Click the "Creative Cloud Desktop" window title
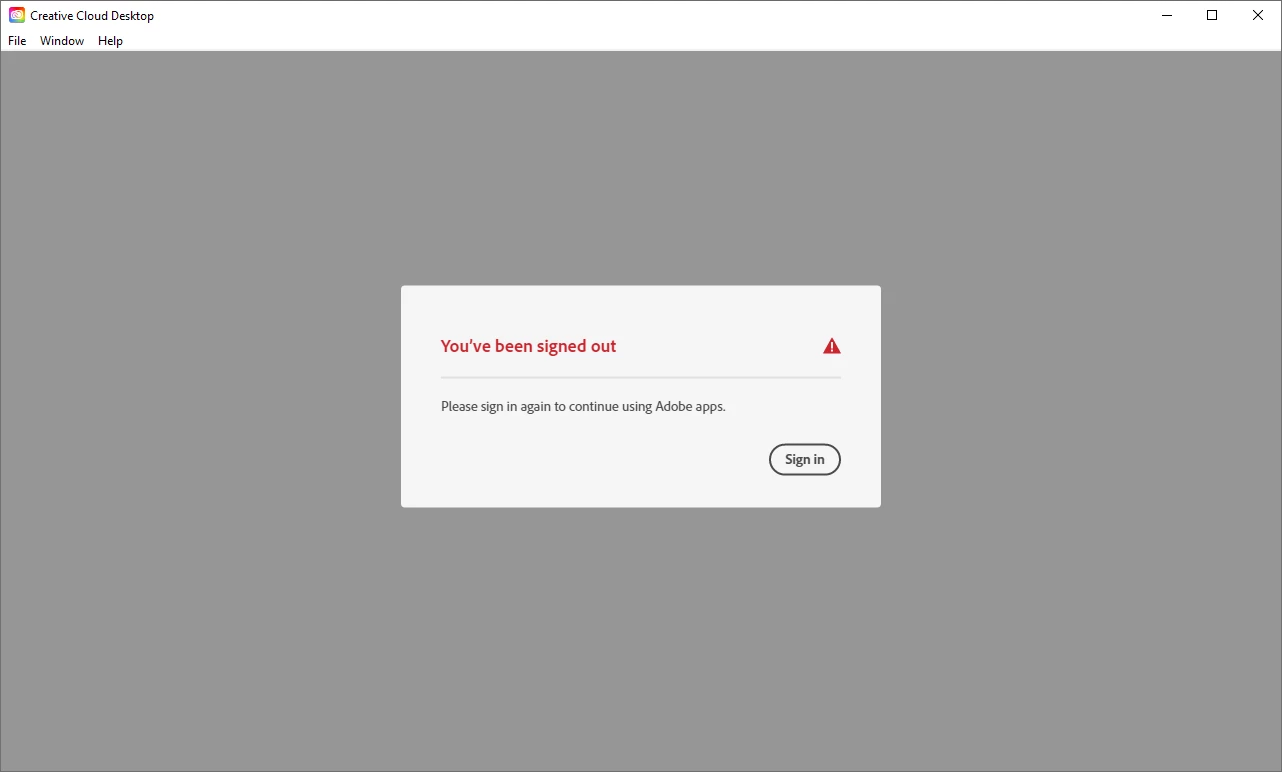 pyautogui.click(x=92, y=16)
